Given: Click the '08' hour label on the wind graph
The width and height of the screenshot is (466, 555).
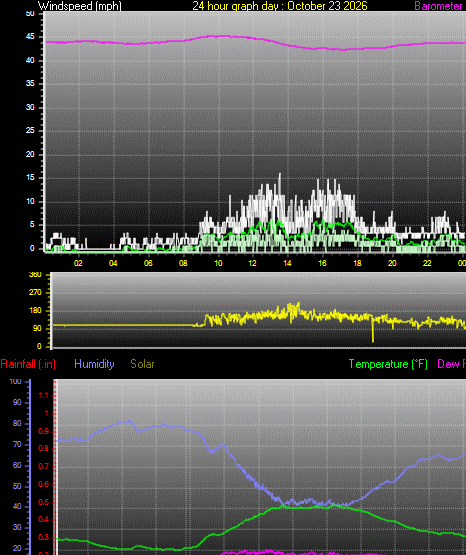Looking at the screenshot, I should (x=183, y=263).
